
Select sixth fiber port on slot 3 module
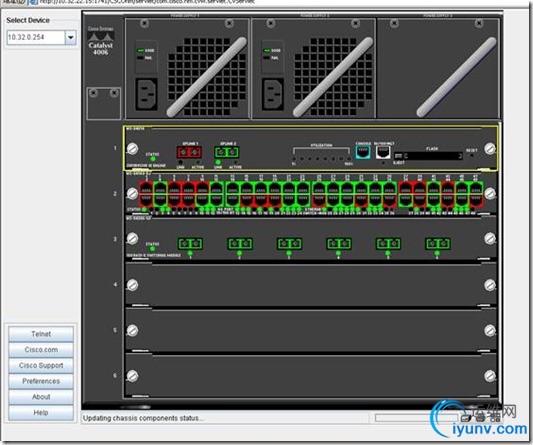[x=438, y=243]
